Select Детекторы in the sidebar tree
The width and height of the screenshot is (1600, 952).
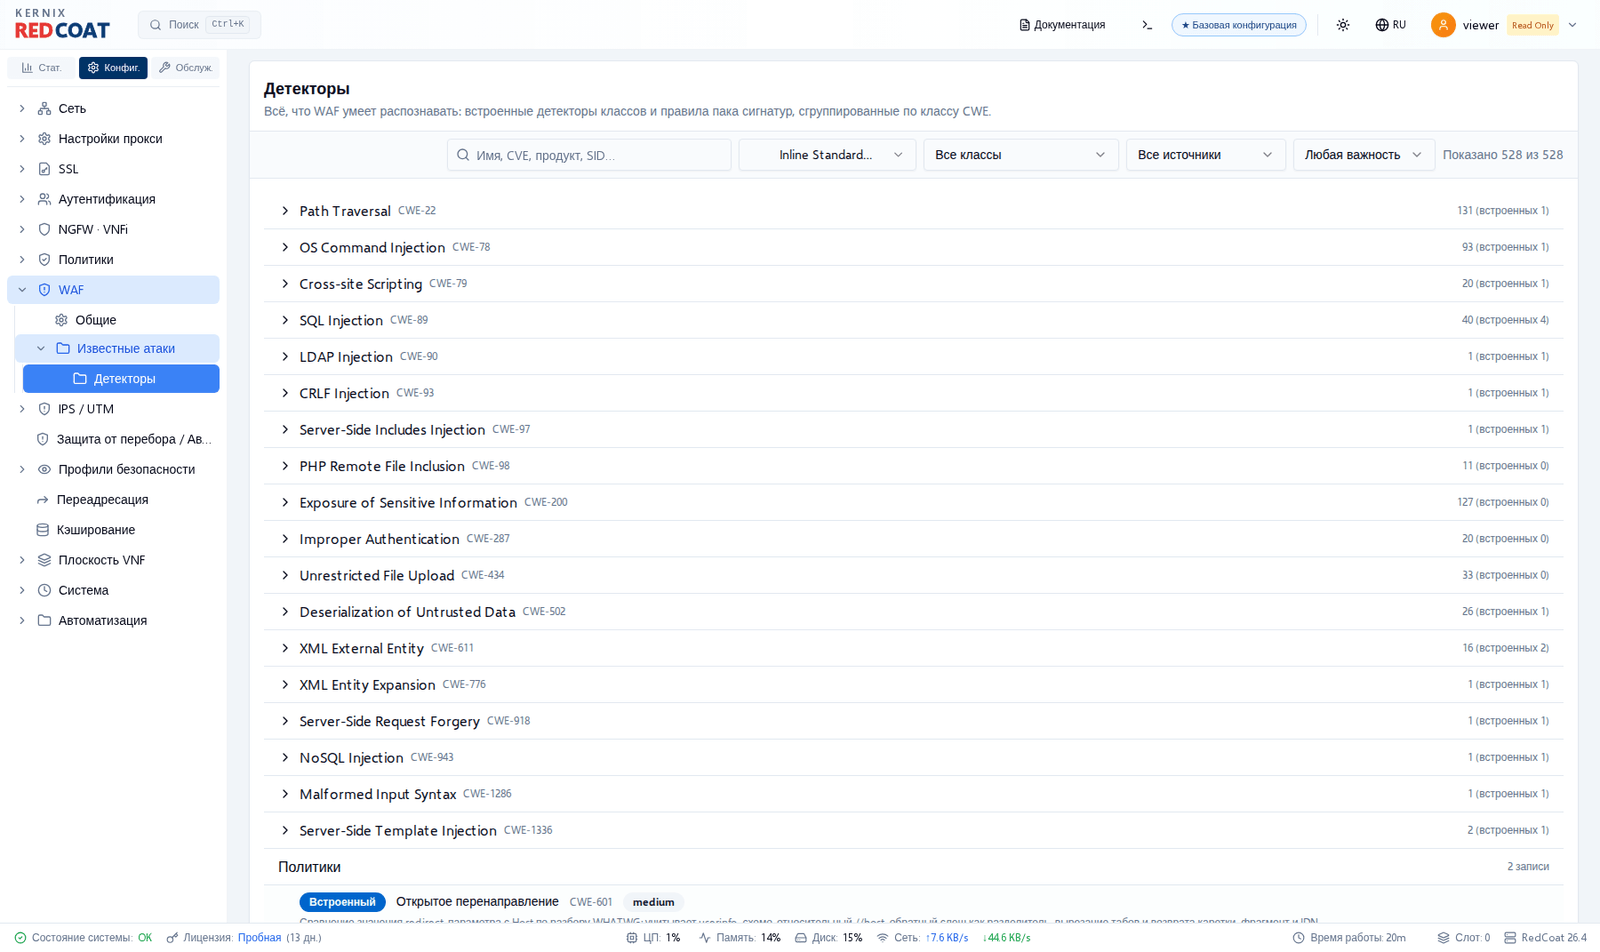tap(121, 379)
